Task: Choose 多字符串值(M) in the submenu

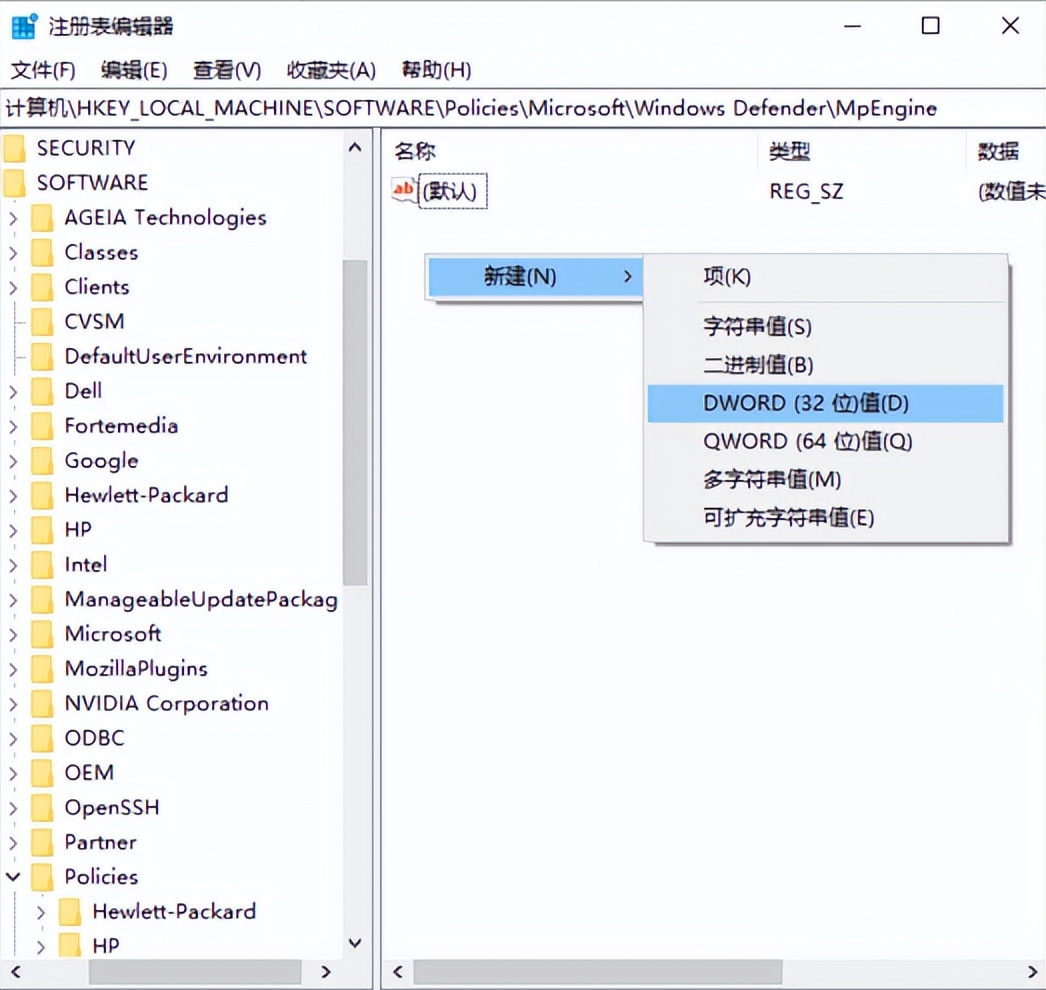Action: click(x=825, y=479)
